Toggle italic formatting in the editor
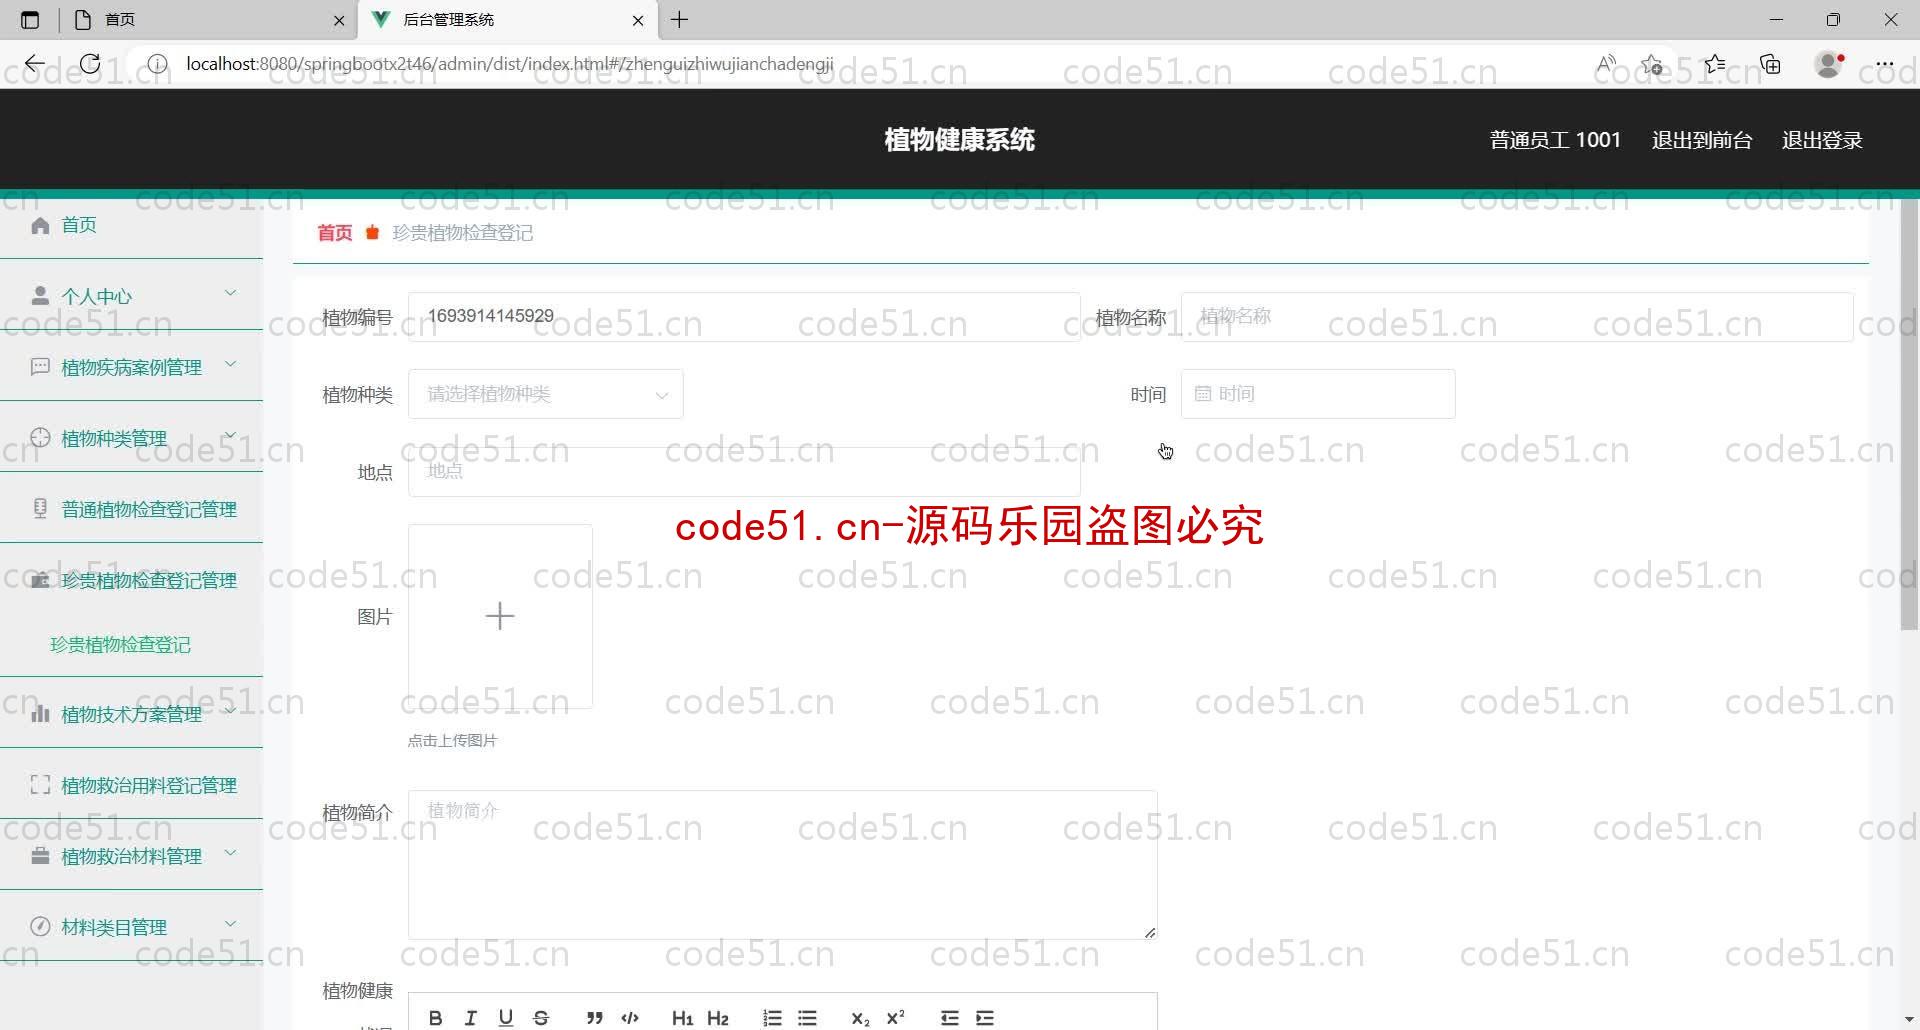Image resolution: width=1920 pixels, height=1030 pixels. coord(470,1018)
